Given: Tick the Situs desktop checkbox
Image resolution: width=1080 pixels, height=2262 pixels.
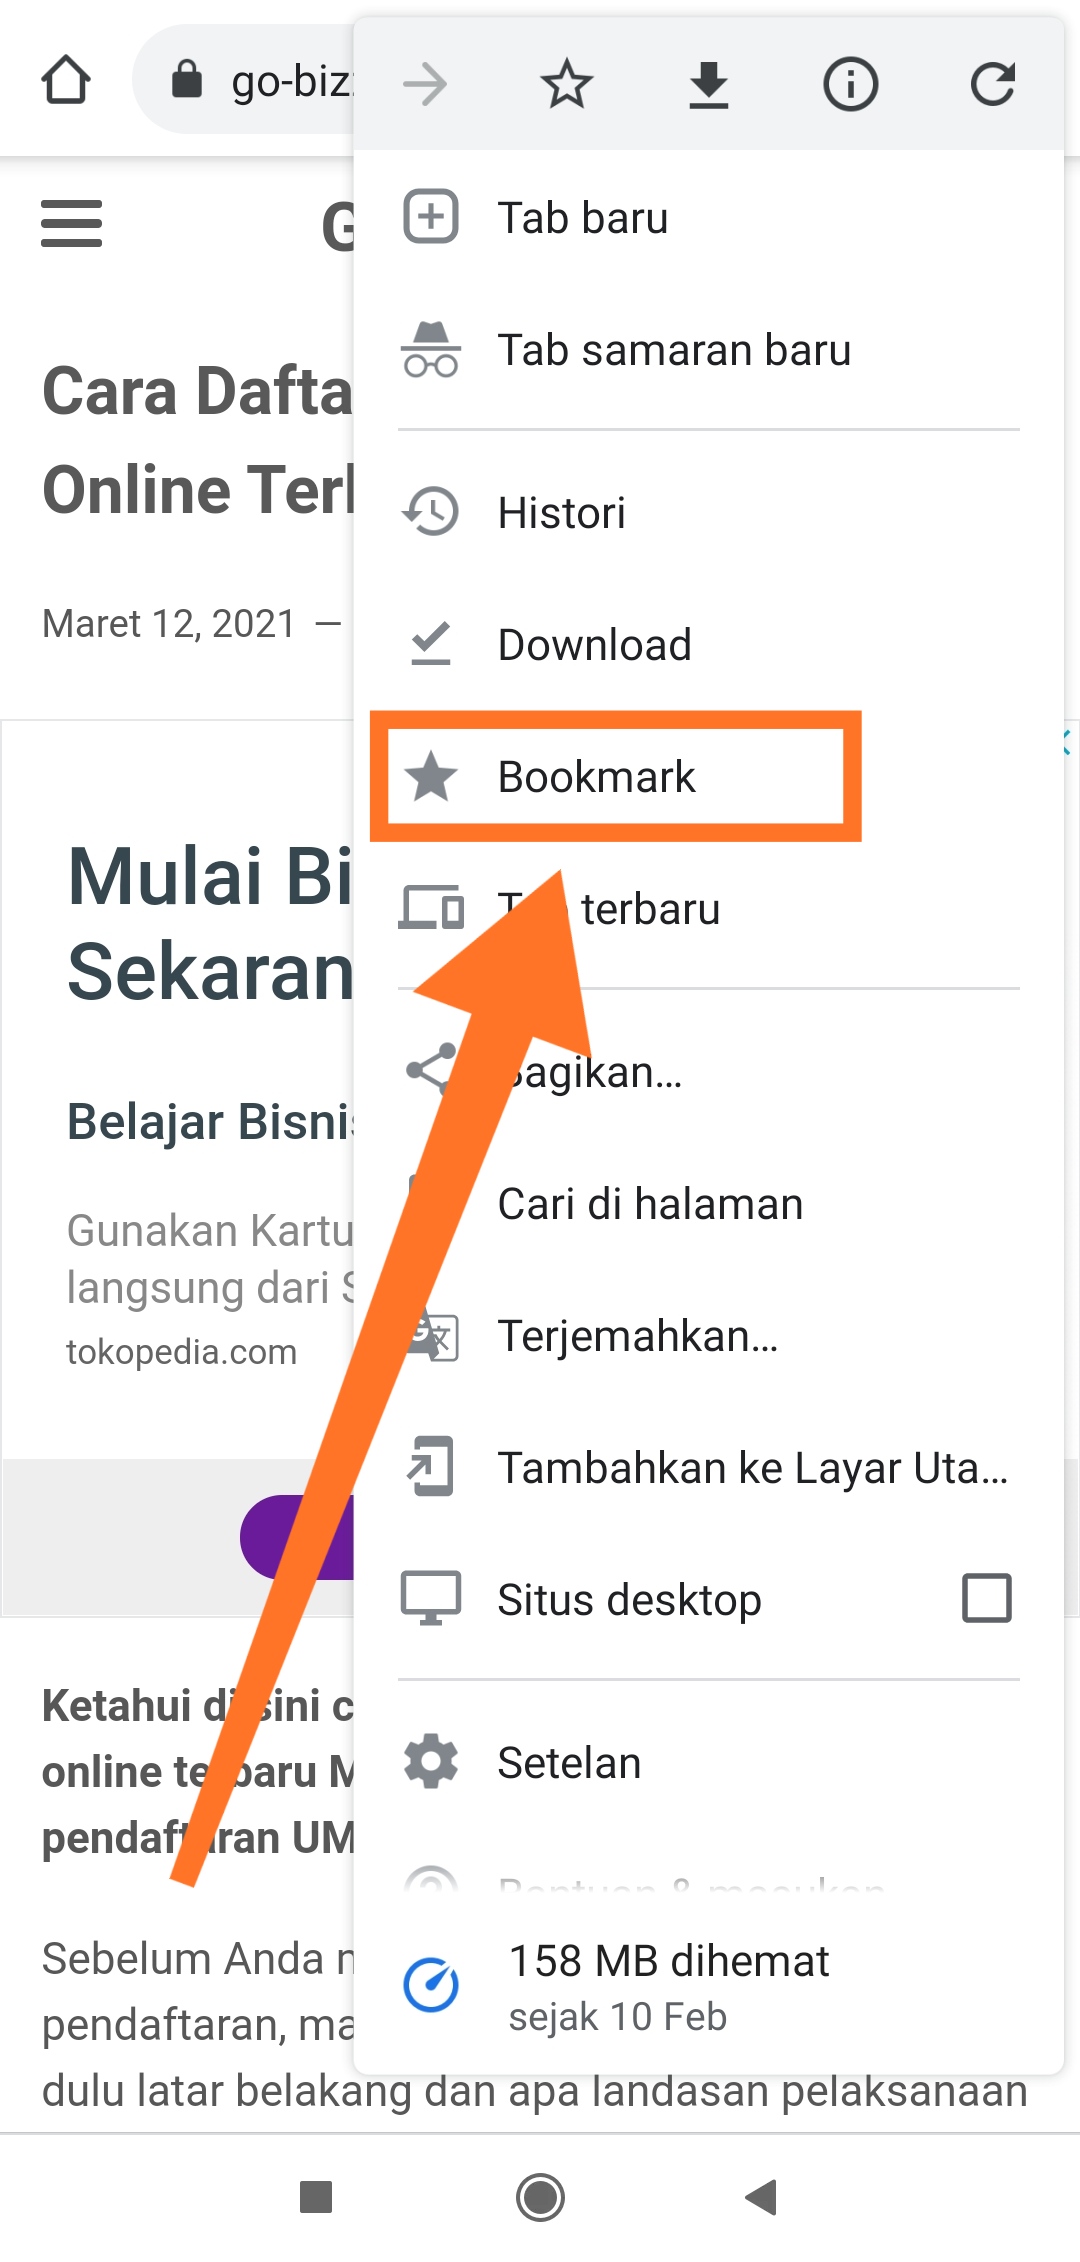Looking at the screenshot, I should coord(986,1598).
